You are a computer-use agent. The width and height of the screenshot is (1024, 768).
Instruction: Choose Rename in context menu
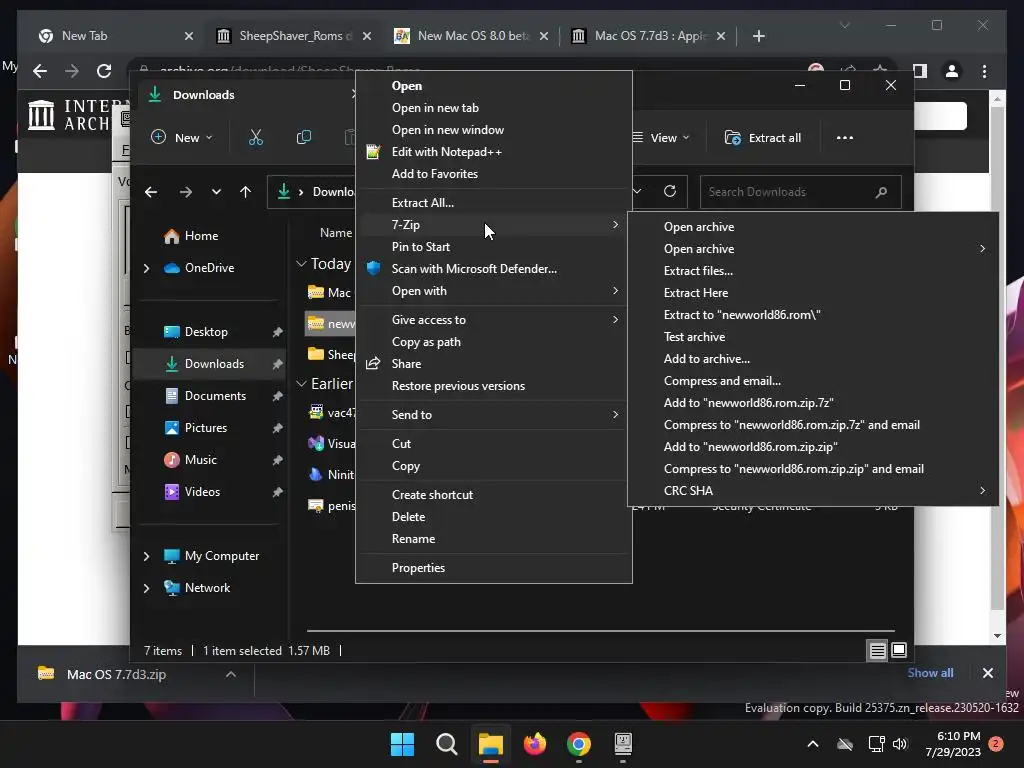pos(494,539)
